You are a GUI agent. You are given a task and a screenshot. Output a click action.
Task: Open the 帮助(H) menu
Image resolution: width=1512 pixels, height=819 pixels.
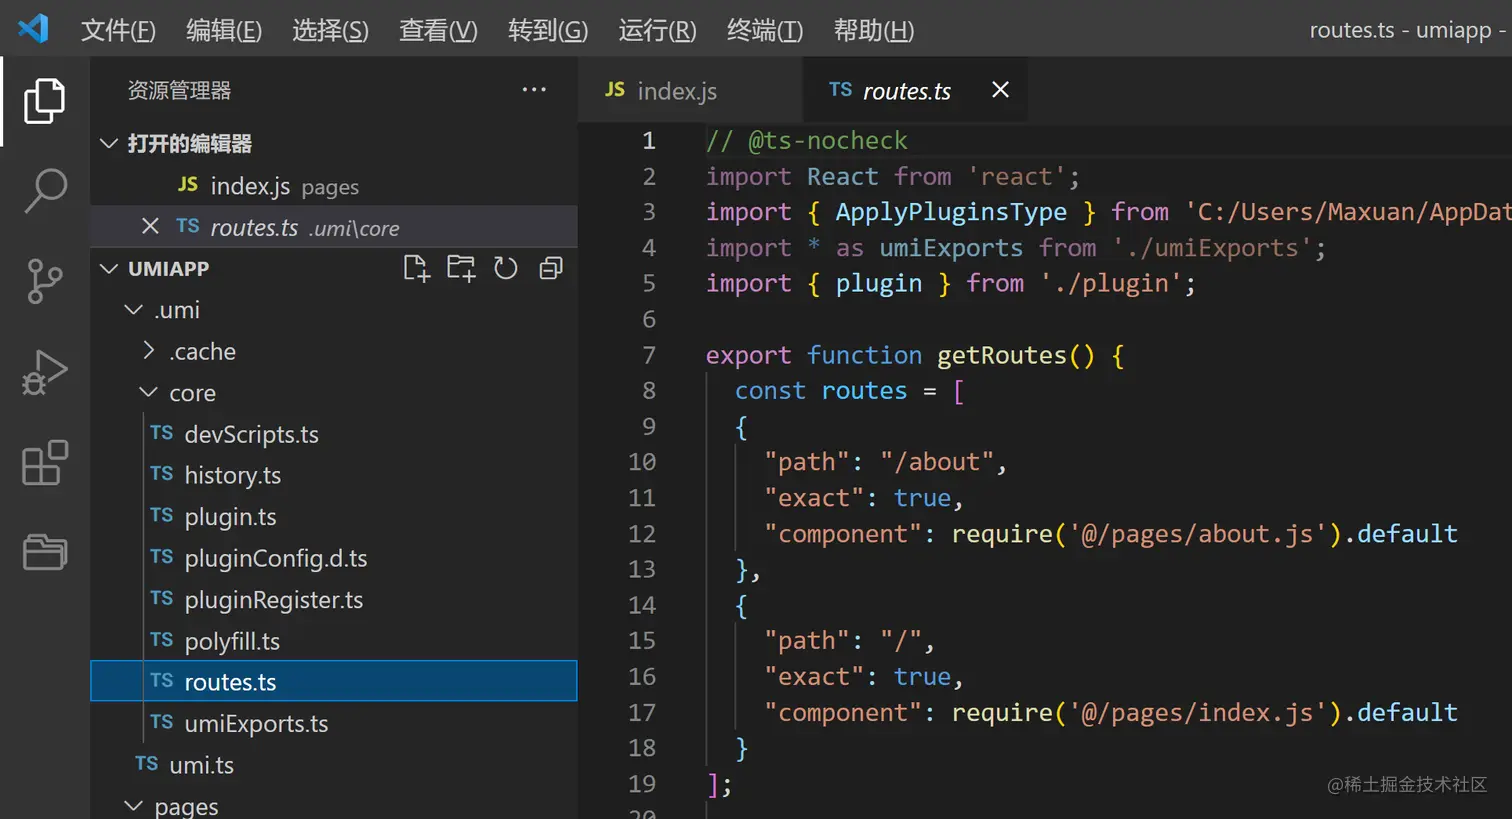(x=874, y=30)
